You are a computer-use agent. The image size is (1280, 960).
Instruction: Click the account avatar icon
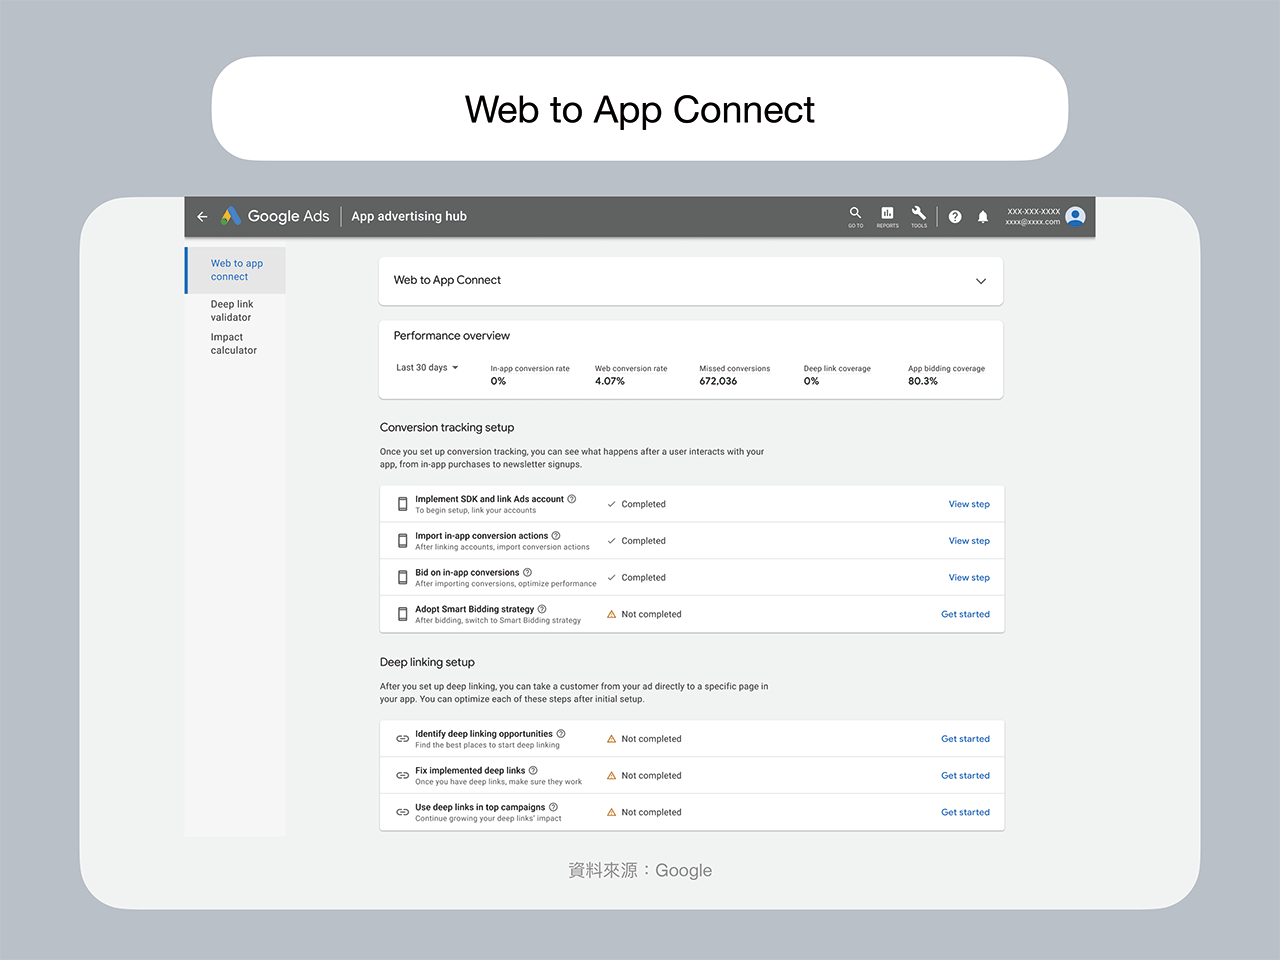click(x=1076, y=216)
